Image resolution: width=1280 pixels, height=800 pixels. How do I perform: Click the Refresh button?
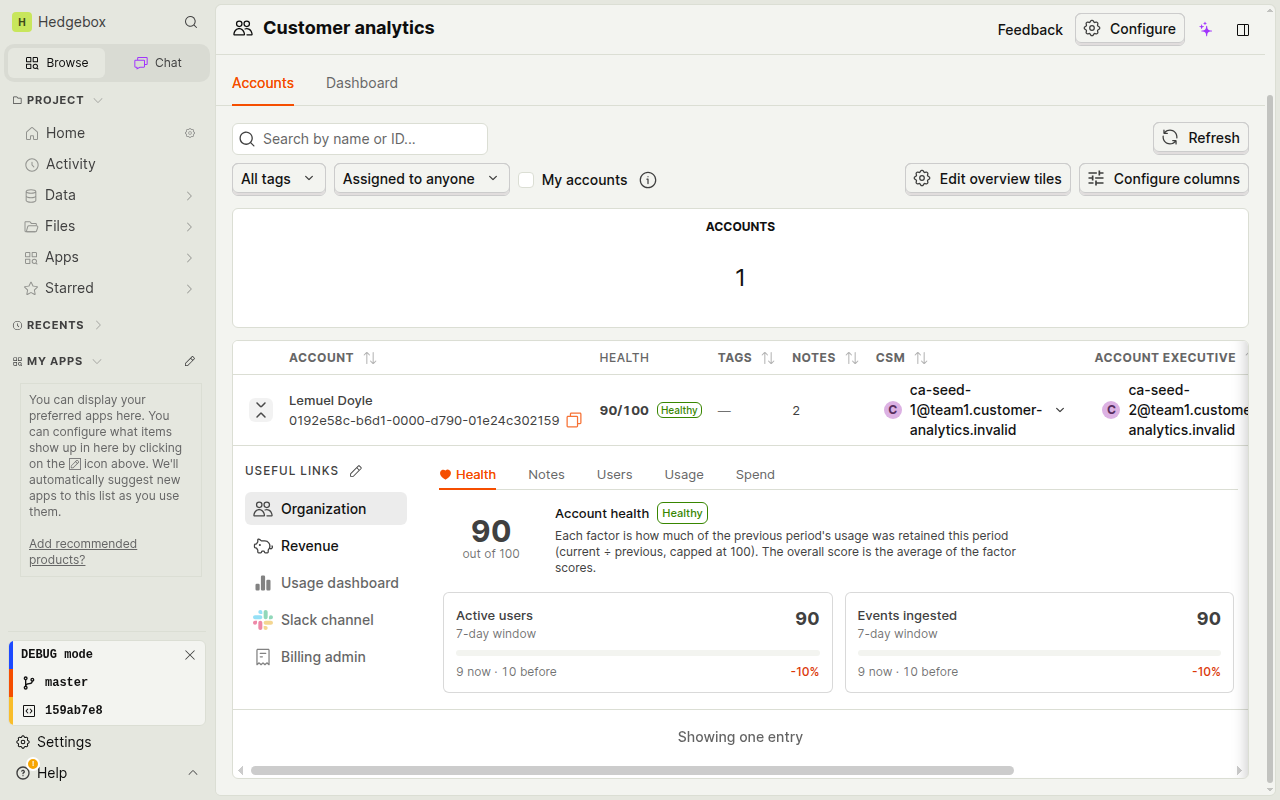coord(1201,138)
